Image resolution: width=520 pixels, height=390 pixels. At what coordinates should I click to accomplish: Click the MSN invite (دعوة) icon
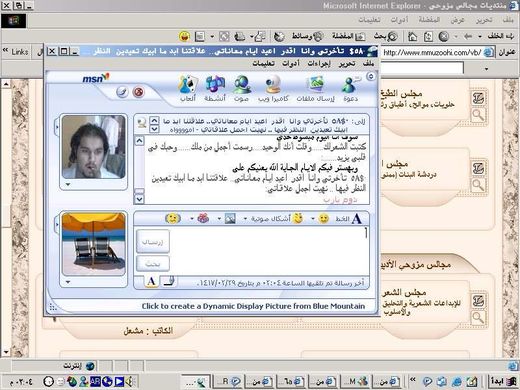[x=350, y=89]
